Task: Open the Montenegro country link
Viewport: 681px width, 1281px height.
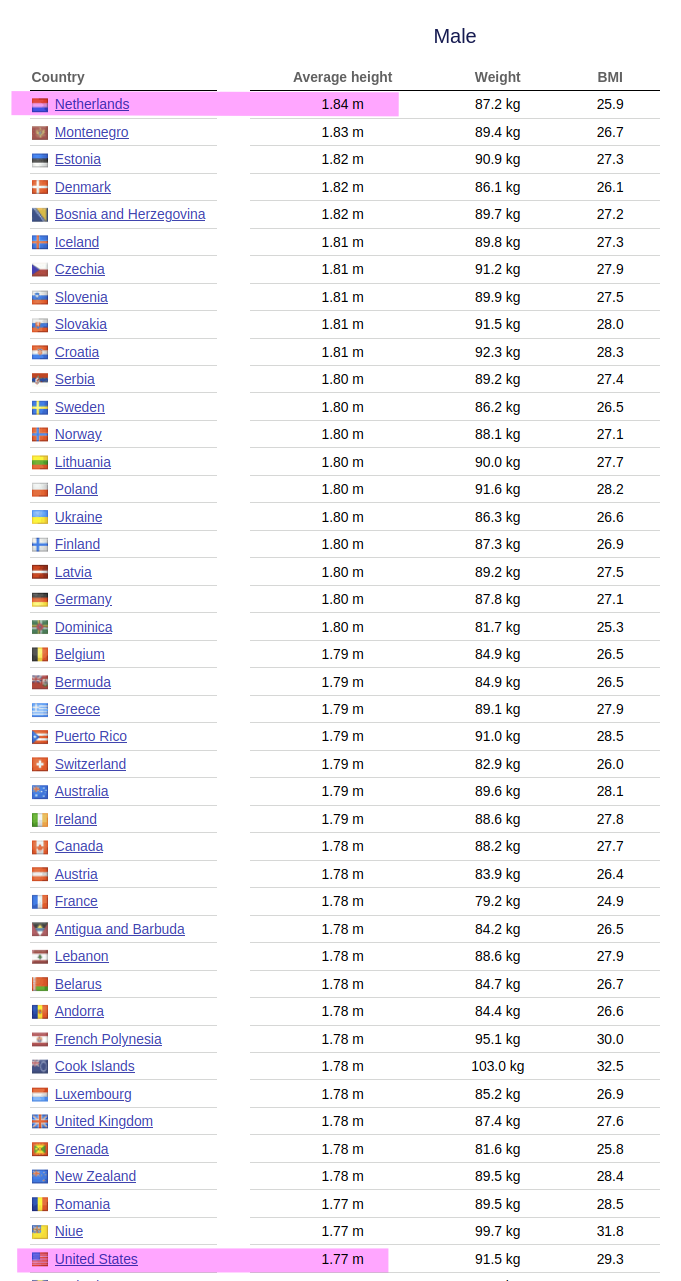Action: click(x=92, y=132)
